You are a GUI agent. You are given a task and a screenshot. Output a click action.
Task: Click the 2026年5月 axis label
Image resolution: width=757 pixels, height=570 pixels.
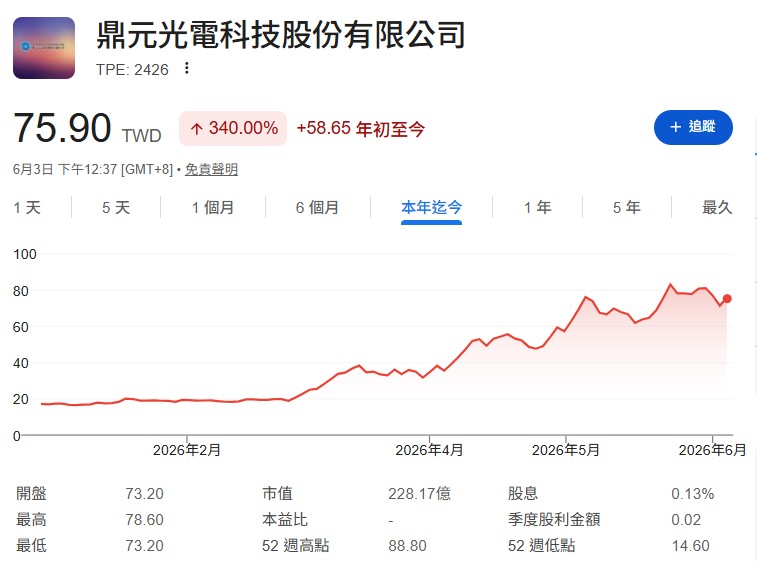pyautogui.click(x=565, y=450)
